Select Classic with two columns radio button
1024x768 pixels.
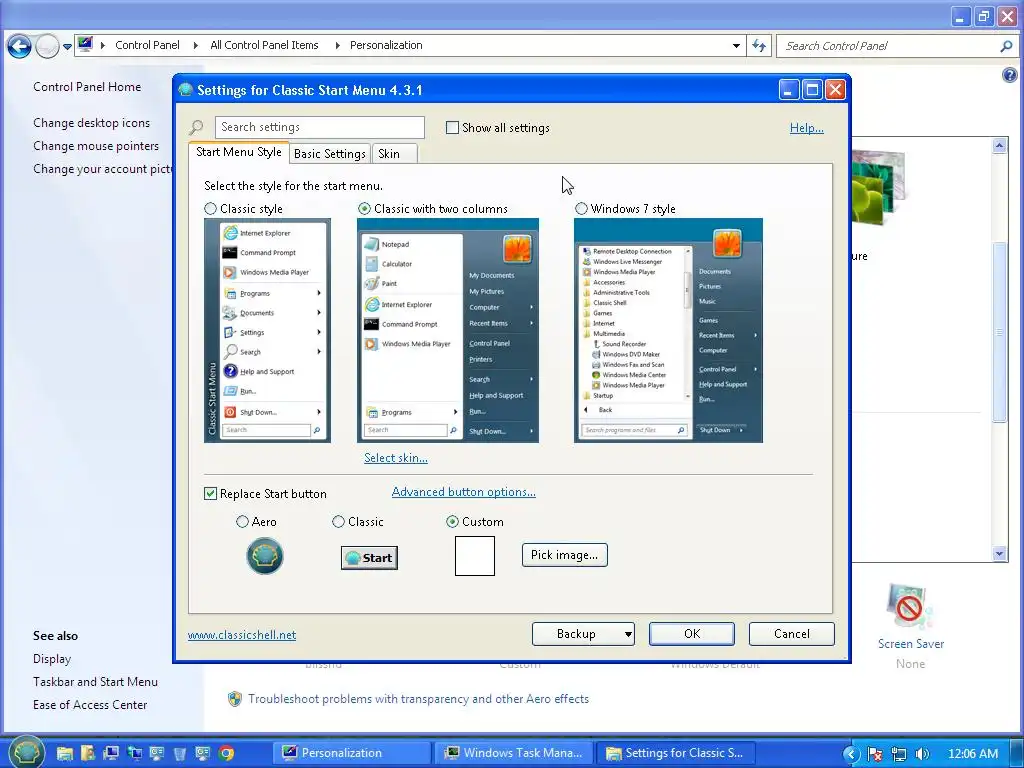tap(364, 209)
